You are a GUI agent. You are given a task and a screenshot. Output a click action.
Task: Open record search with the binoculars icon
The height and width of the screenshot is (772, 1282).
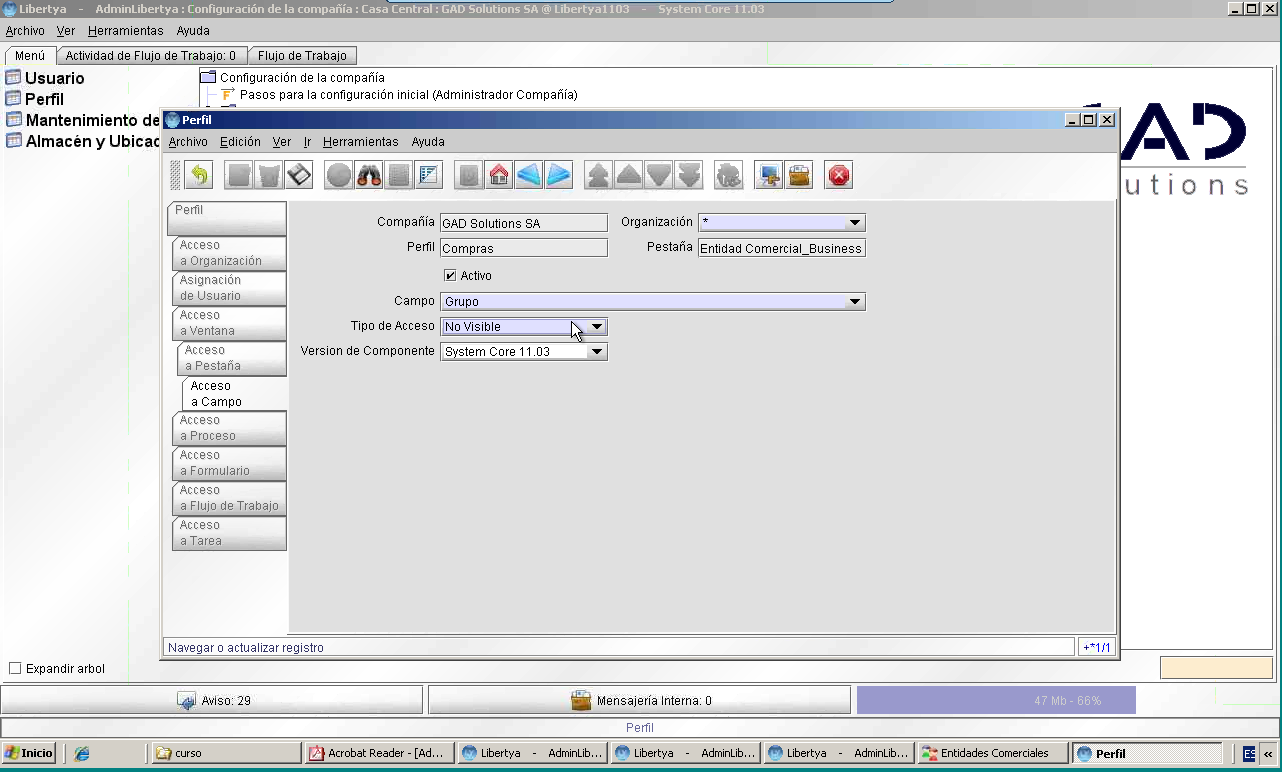click(x=370, y=176)
